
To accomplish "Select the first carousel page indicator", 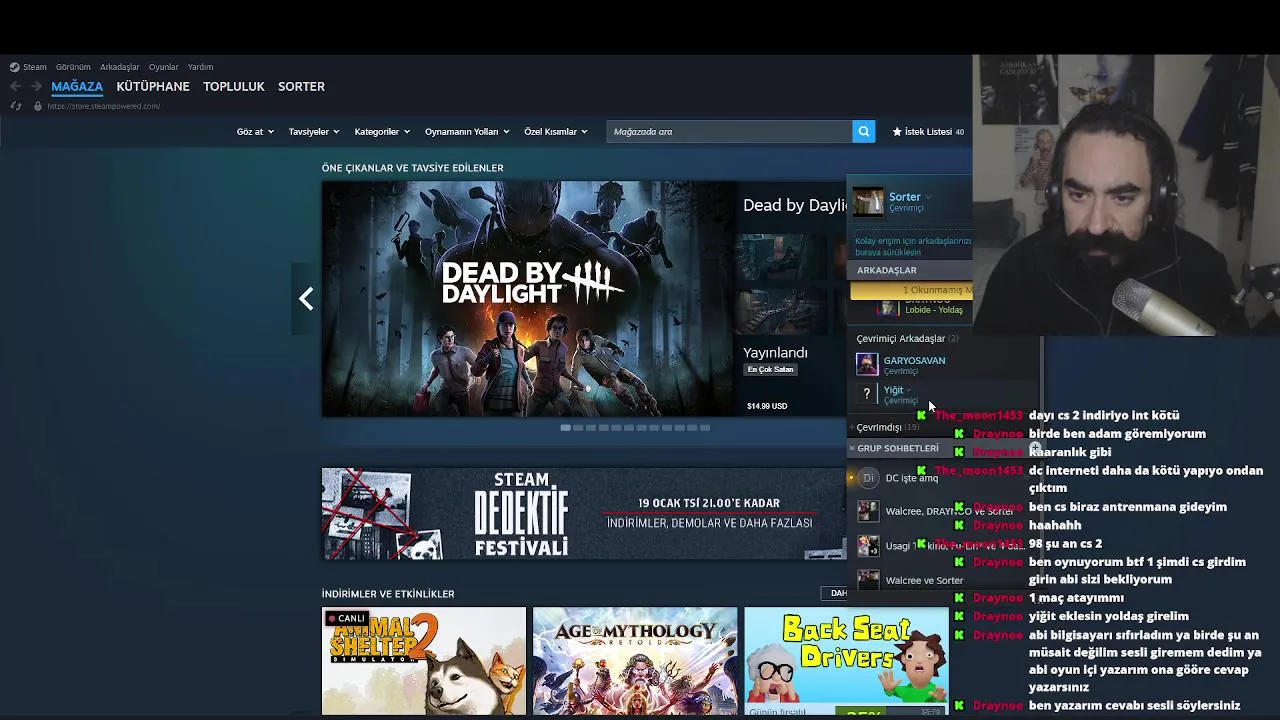I will click(565, 428).
